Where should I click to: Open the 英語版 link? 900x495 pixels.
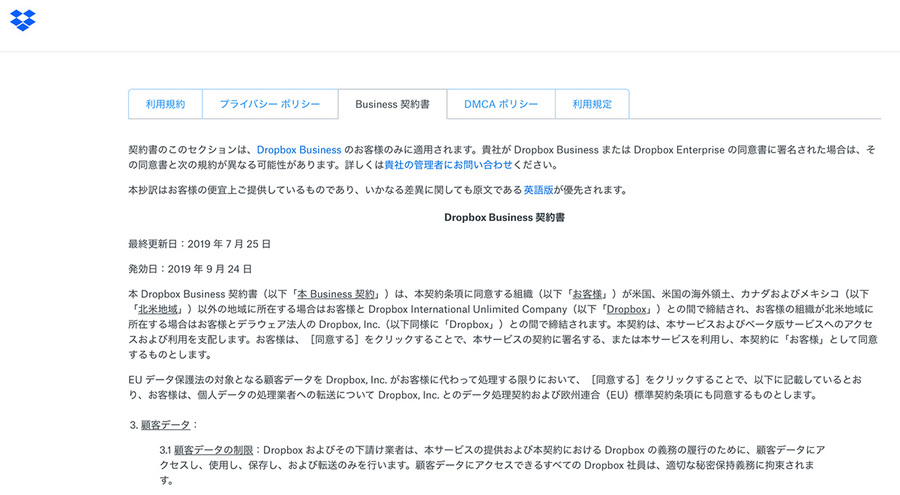pyautogui.click(x=540, y=190)
